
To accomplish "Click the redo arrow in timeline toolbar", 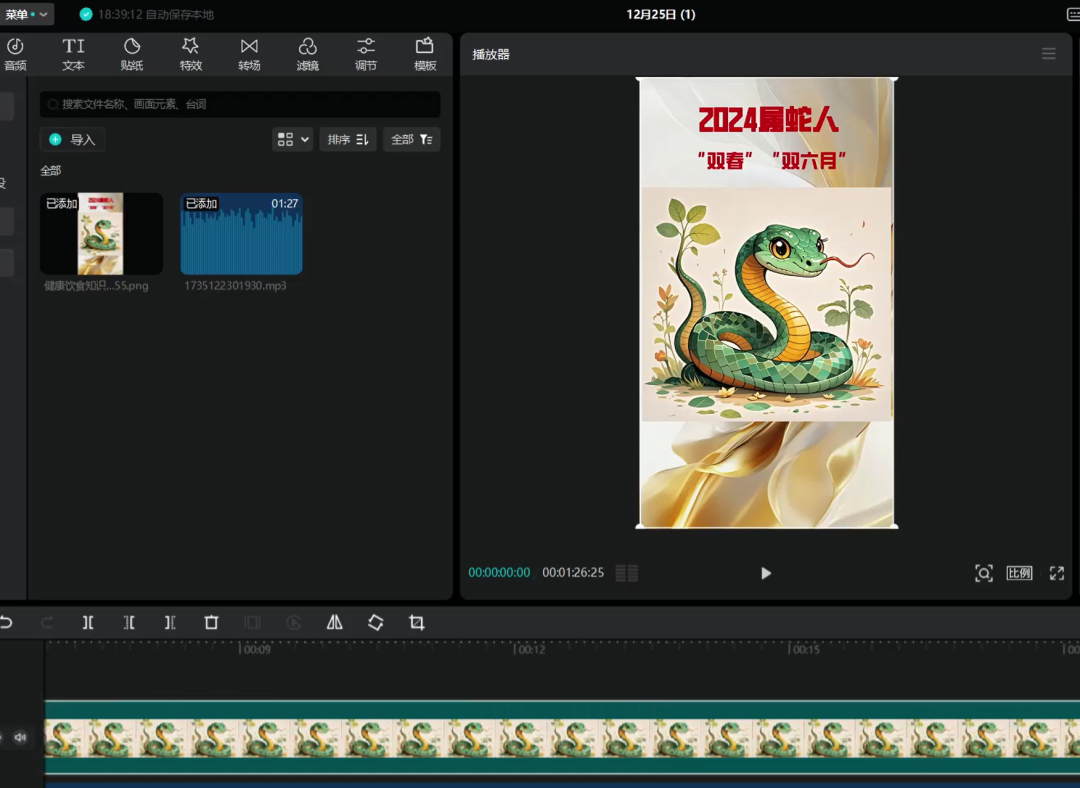I will pos(47,623).
